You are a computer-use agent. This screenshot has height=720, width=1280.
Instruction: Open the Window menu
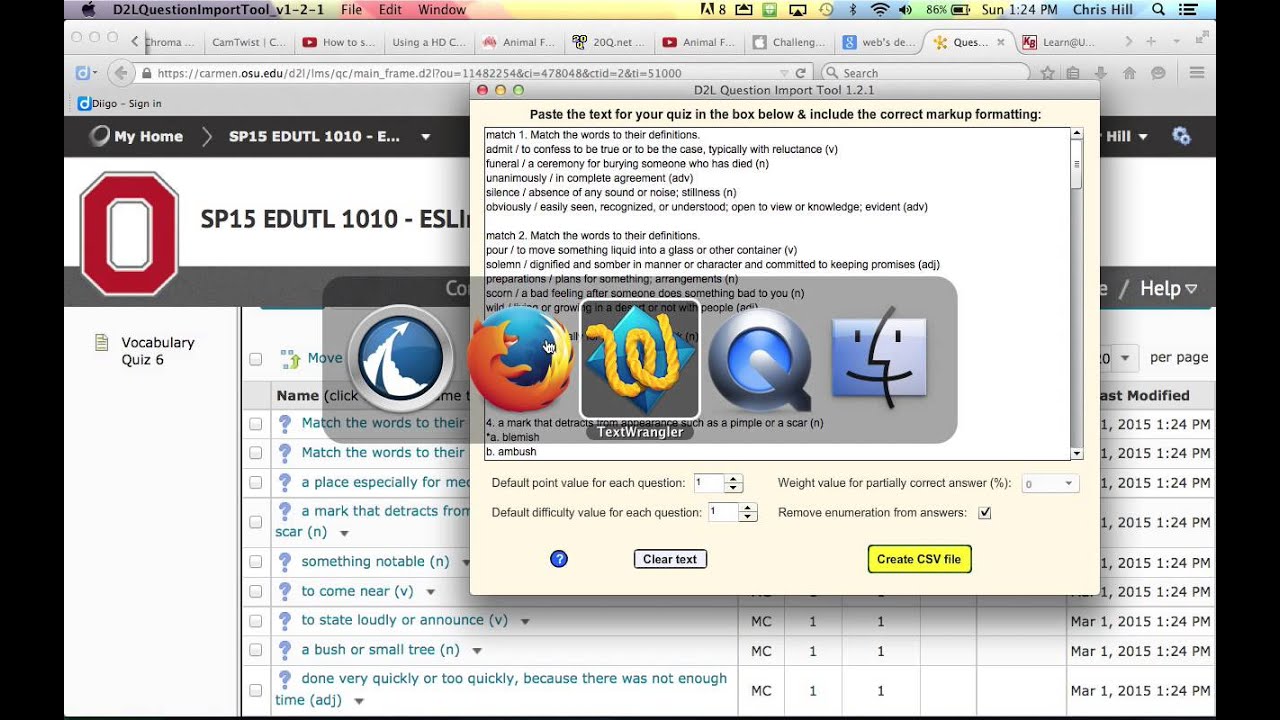click(x=441, y=10)
